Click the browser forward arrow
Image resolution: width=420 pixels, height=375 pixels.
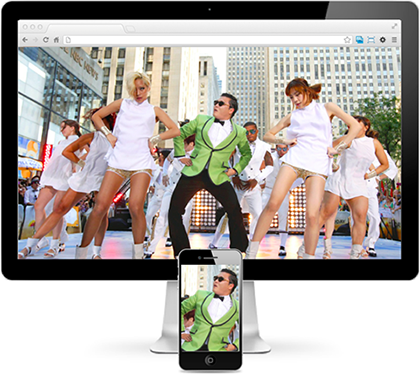point(35,40)
